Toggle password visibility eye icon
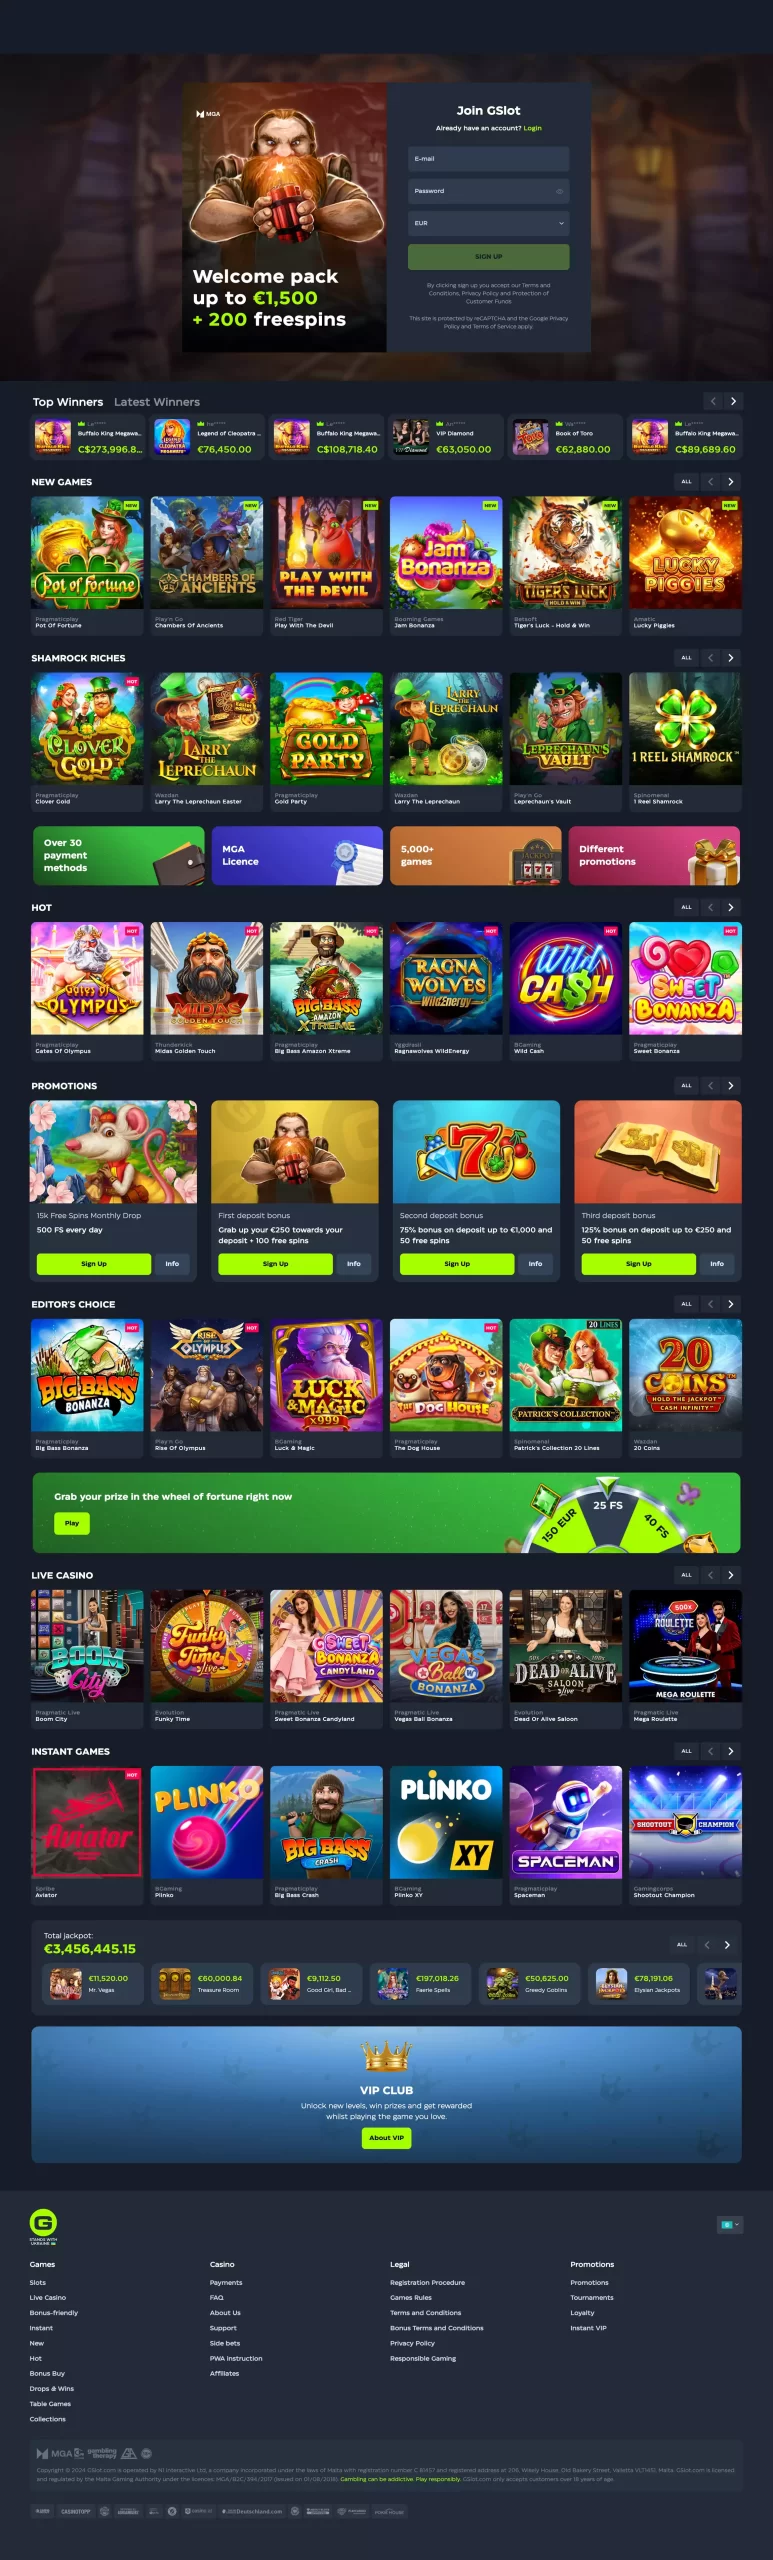The height and width of the screenshot is (2560, 773). pyautogui.click(x=559, y=191)
